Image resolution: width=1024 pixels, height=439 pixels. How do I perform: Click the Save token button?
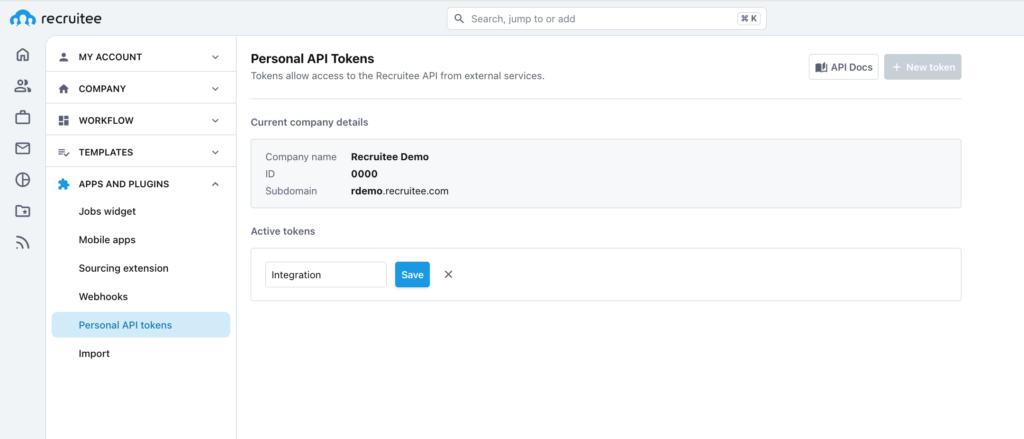coord(412,274)
